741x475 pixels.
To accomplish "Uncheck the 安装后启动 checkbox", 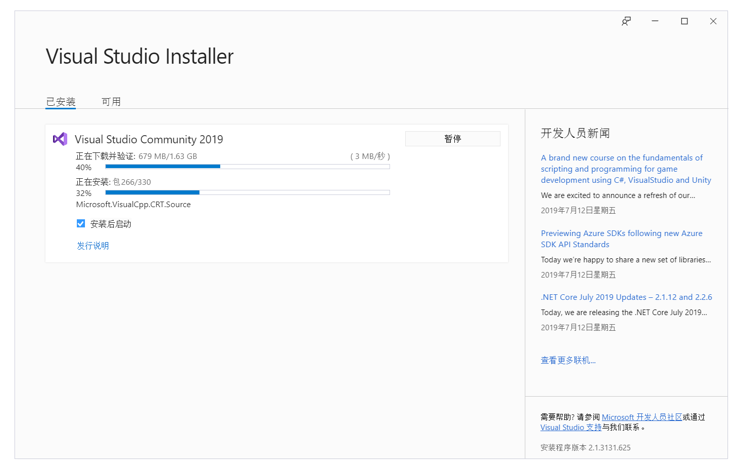I will click(81, 224).
